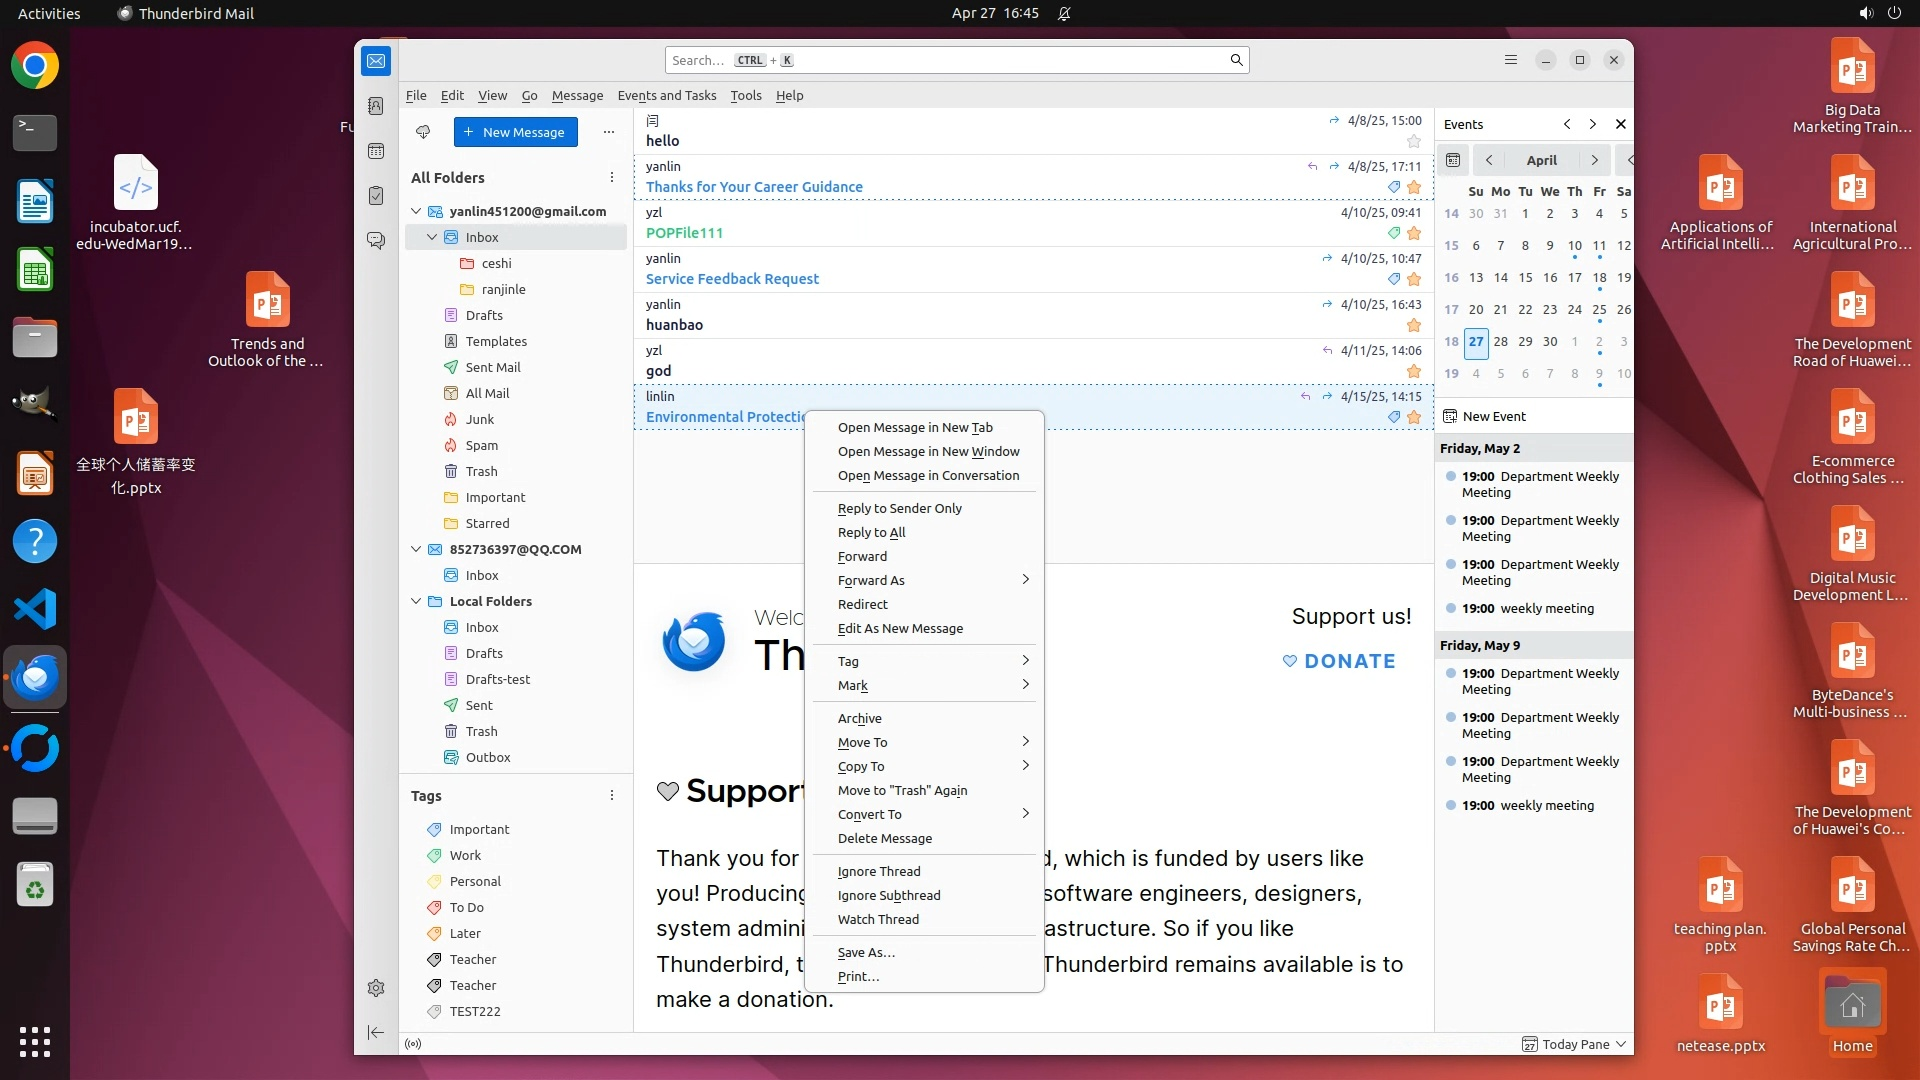This screenshot has height=1080, width=1920.
Task: Select the Important tag color swatch
Action: pyautogui.click(x=434, y=829)
